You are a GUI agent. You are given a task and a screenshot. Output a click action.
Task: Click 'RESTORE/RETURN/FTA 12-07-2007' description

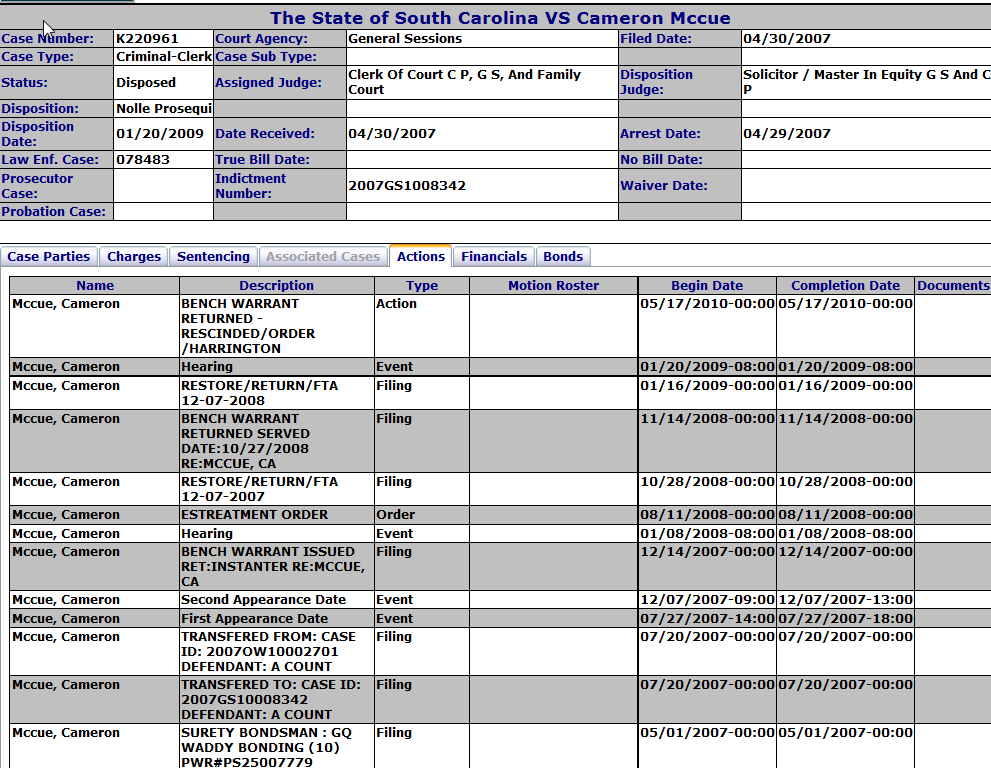coord(260,489)
